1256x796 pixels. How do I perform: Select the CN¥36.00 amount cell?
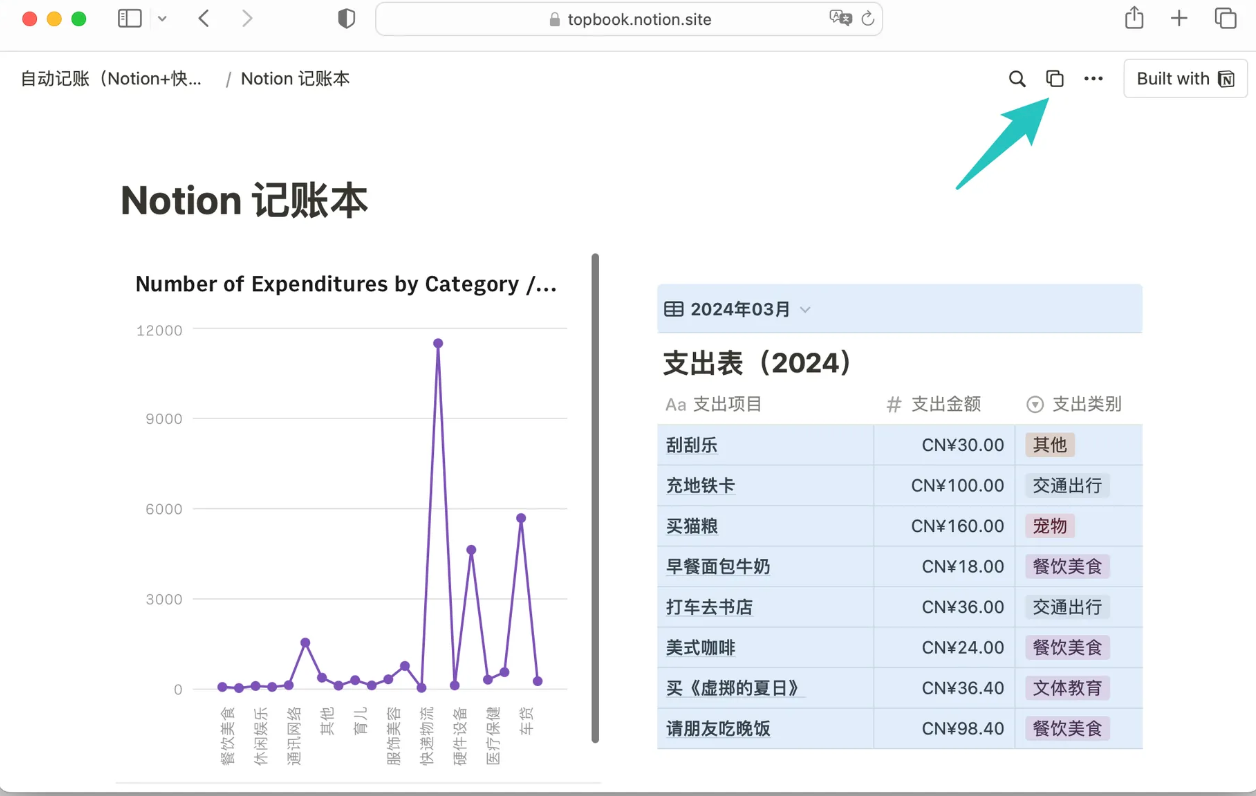click(944, 607)
